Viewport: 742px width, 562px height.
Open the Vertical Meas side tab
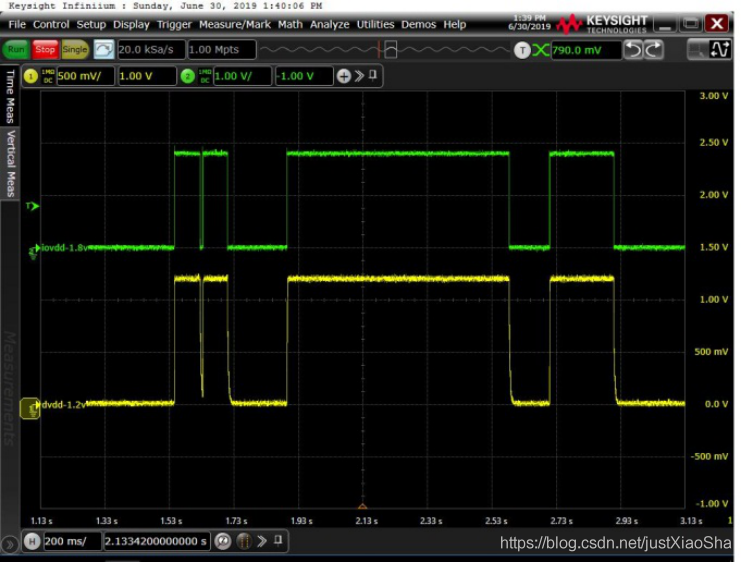pyautogui.click(x=10, y=164)
